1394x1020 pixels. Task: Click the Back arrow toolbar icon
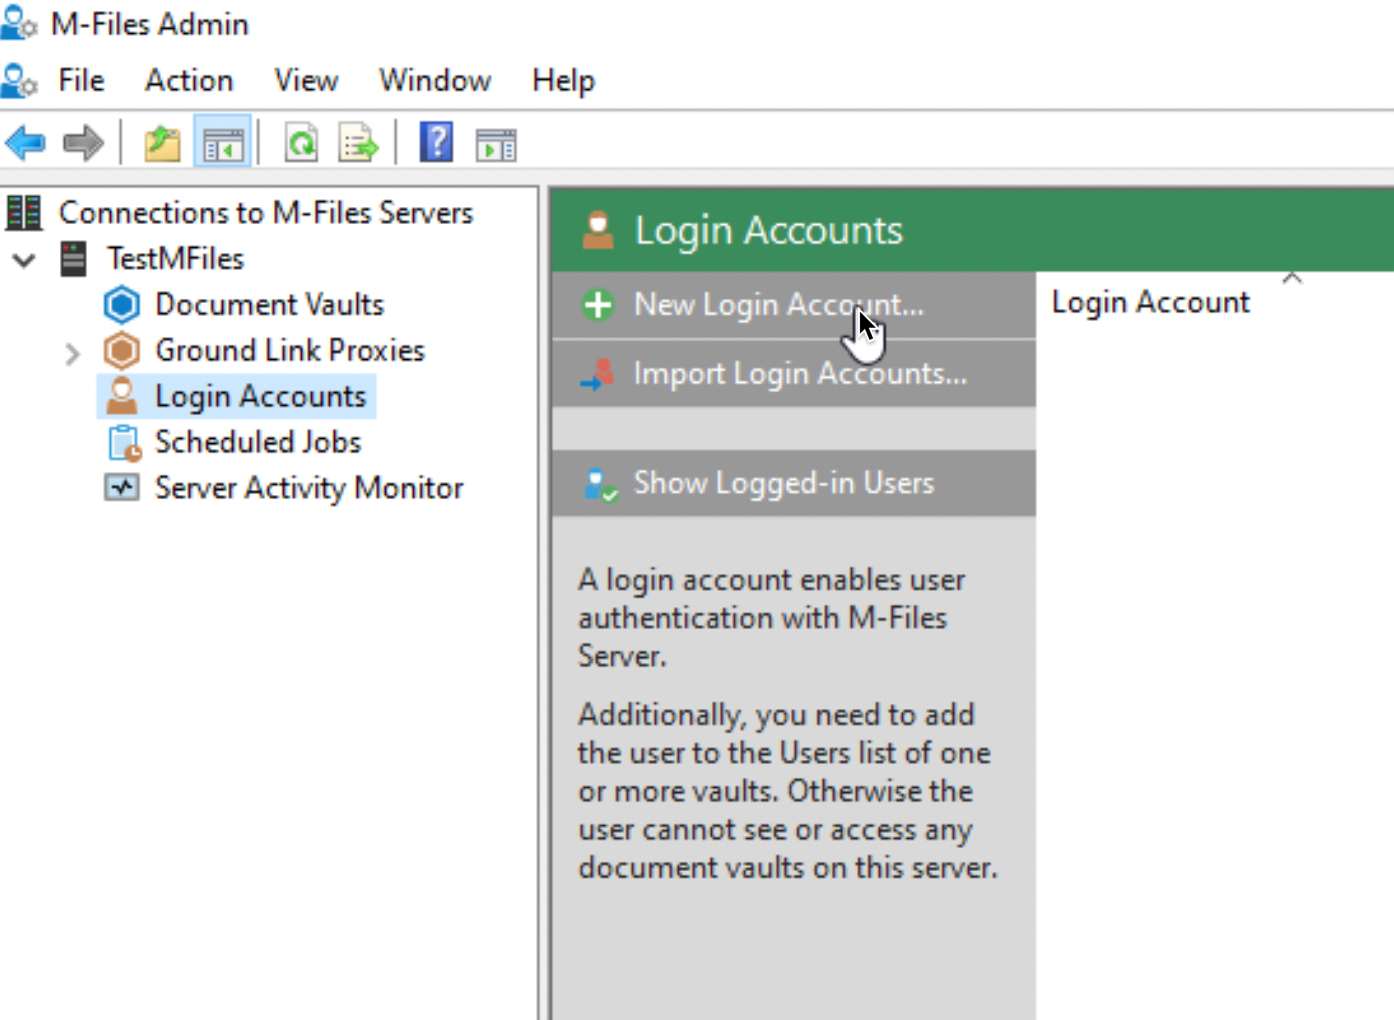25,144
